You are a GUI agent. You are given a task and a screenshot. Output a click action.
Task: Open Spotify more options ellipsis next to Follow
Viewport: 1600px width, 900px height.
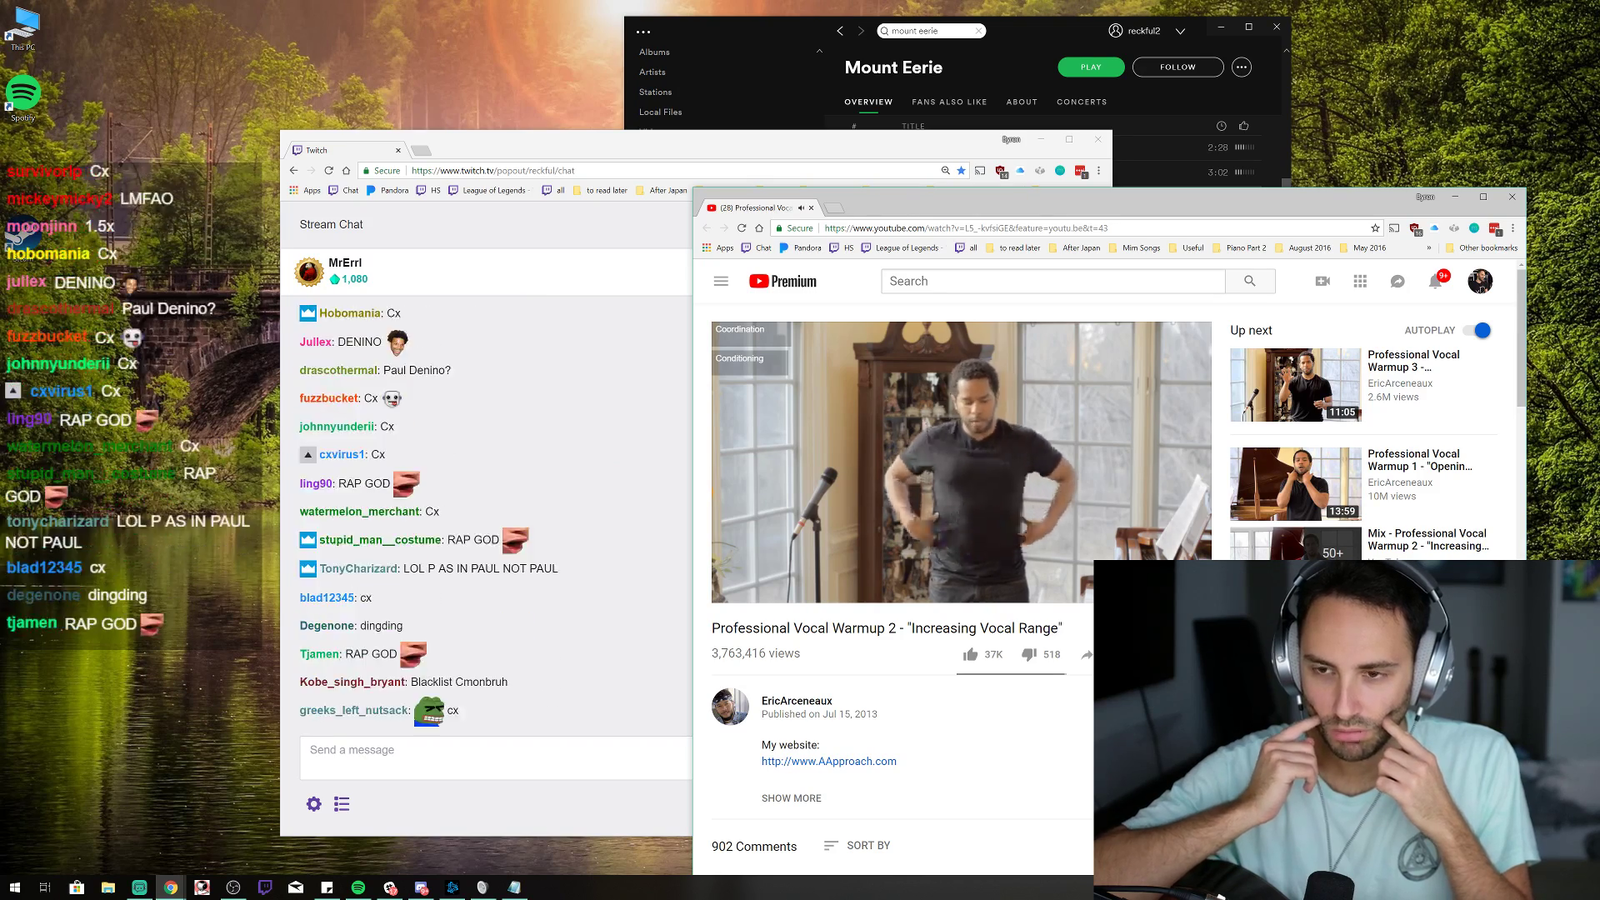click(x=1241, y=67)
